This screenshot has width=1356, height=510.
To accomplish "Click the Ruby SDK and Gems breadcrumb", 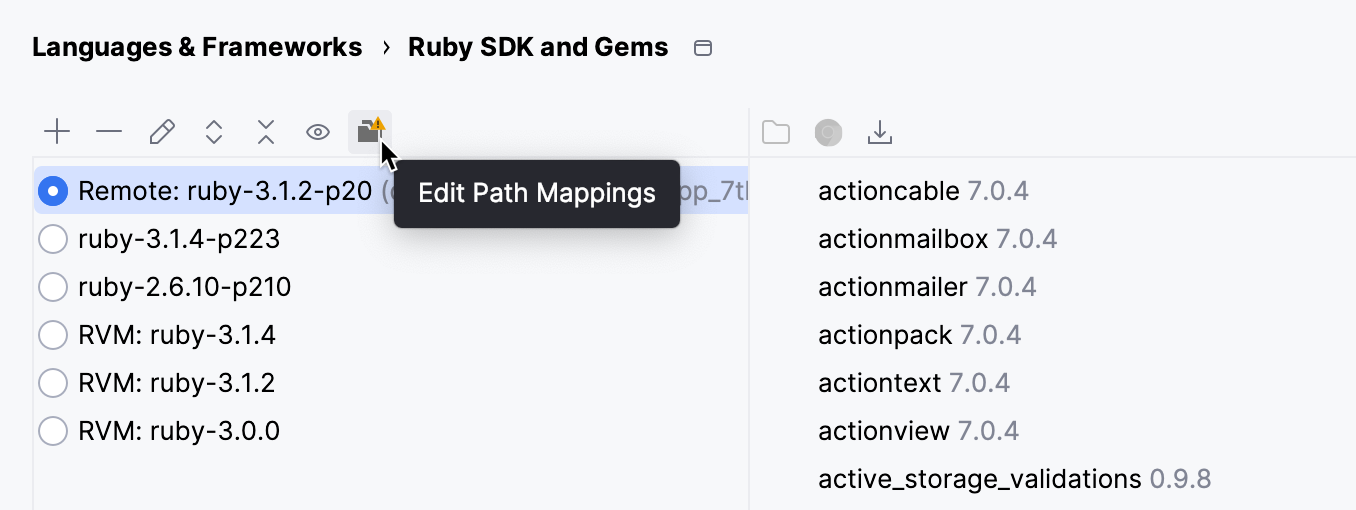I will (538, 47).
